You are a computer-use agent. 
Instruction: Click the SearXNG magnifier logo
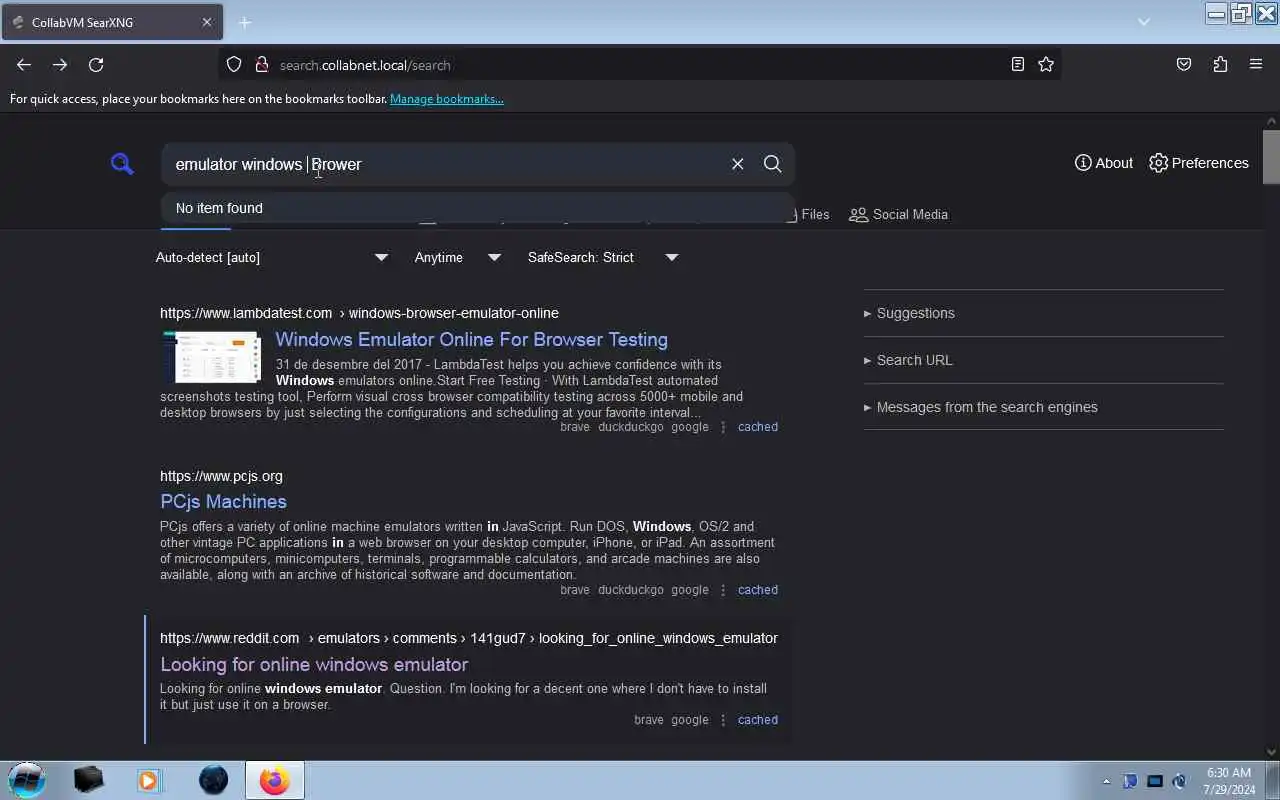pyautogui.click(x=122, y=164)
